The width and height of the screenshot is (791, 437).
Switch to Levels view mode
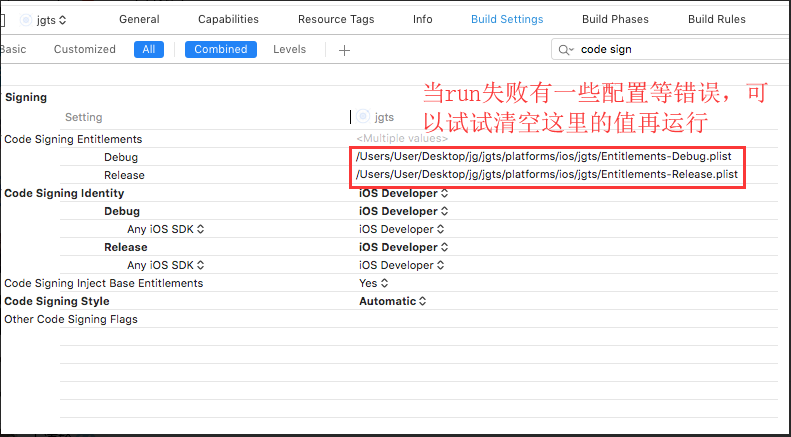(290, 49)
